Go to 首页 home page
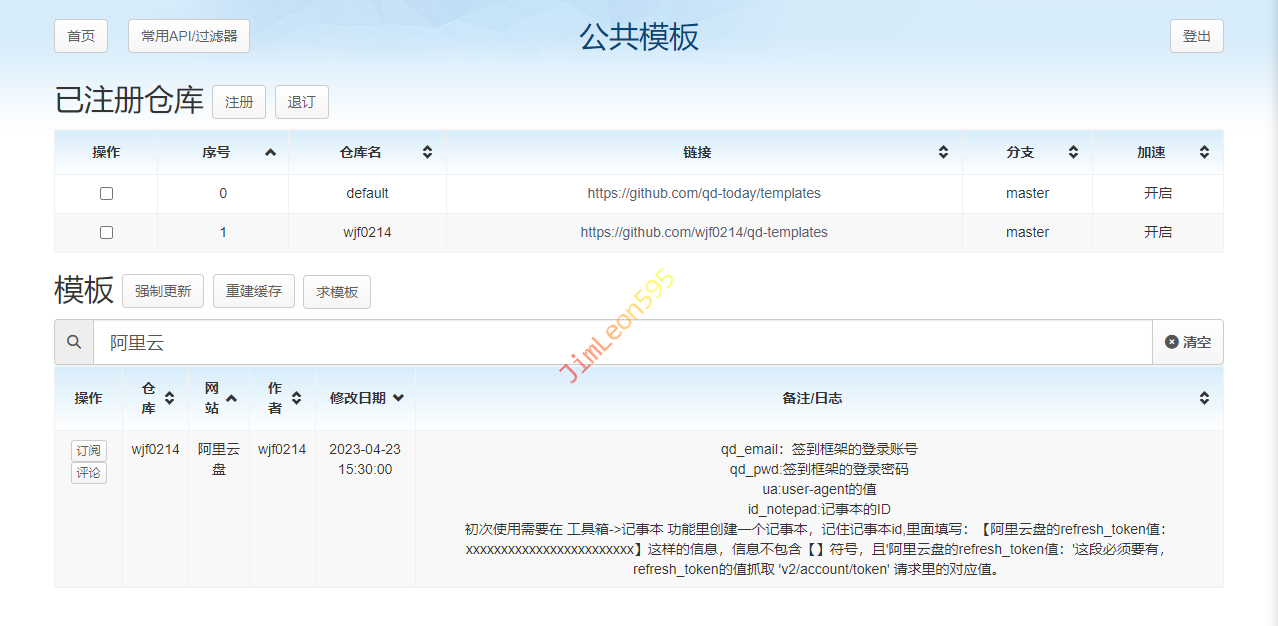 click(x=81, y=36)
